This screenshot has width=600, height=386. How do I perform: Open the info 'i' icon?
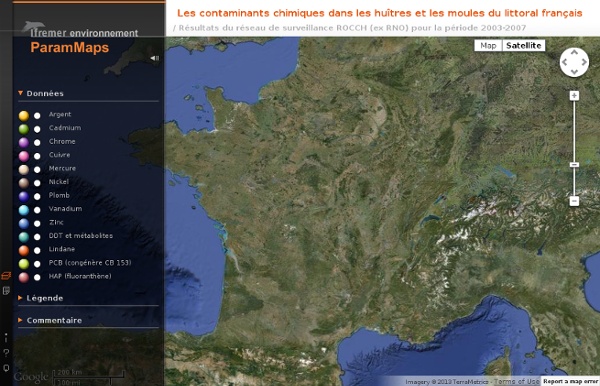pos(6,338)
